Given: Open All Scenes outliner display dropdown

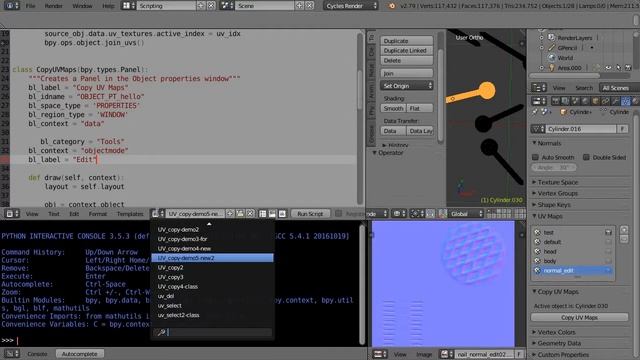Looking at the screenshot, I should (619, 88).
